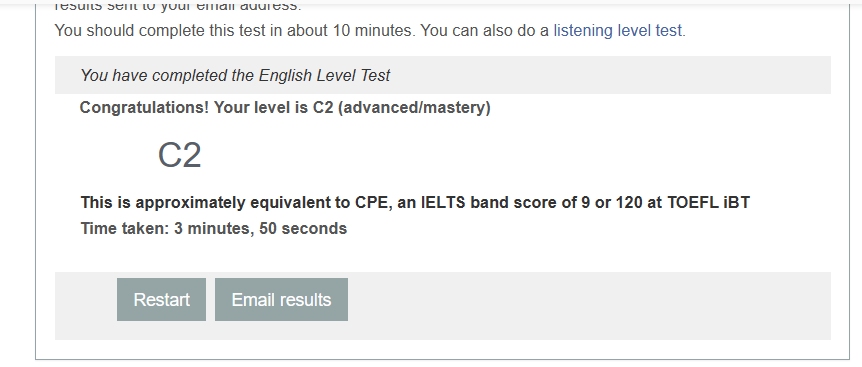Click the large C2 level result

click(179, 155)
